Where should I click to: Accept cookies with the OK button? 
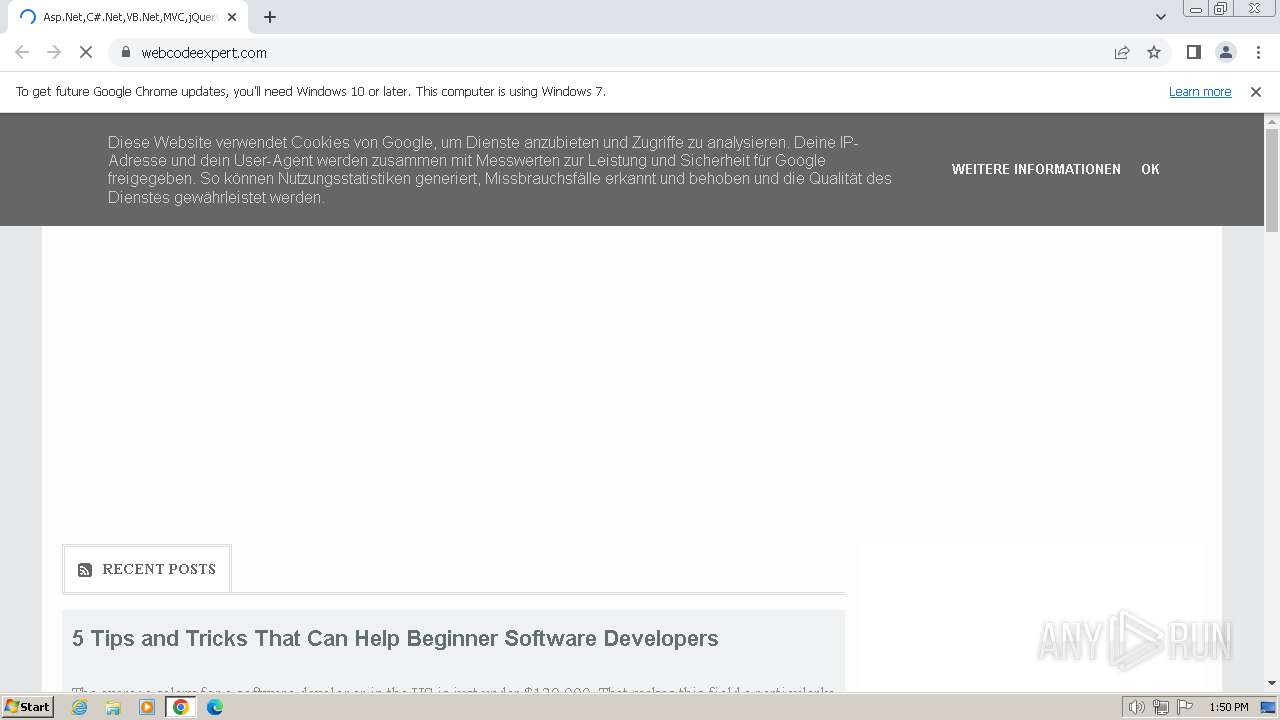[1150, 169]
